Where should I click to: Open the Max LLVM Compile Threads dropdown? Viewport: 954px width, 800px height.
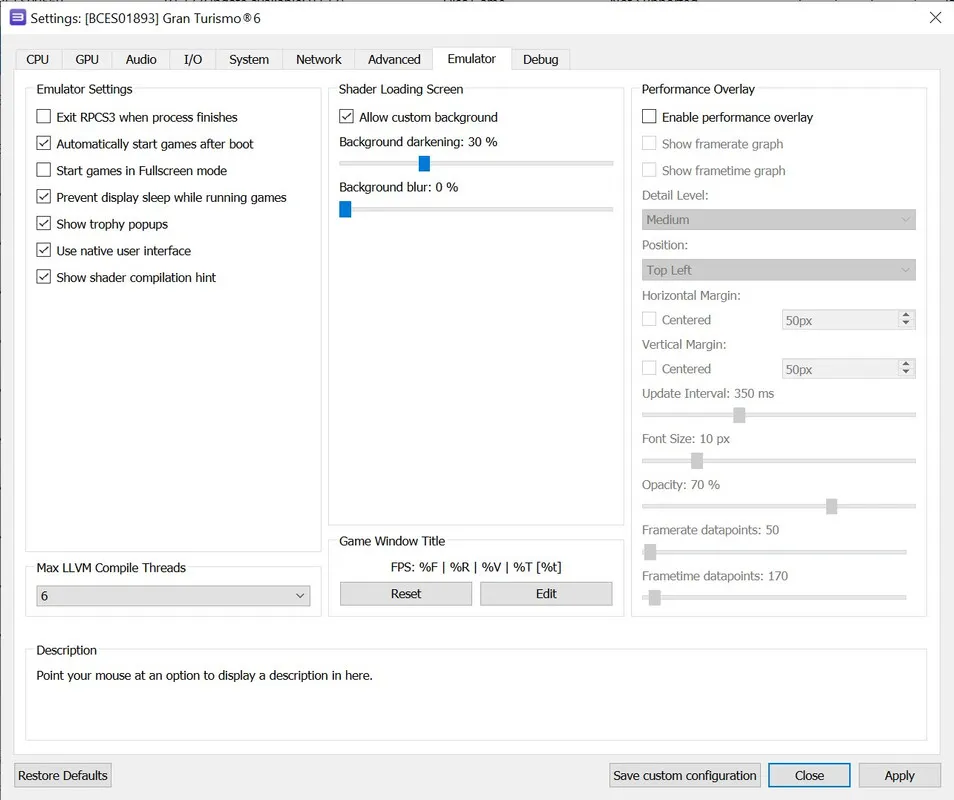click(173, 596)
